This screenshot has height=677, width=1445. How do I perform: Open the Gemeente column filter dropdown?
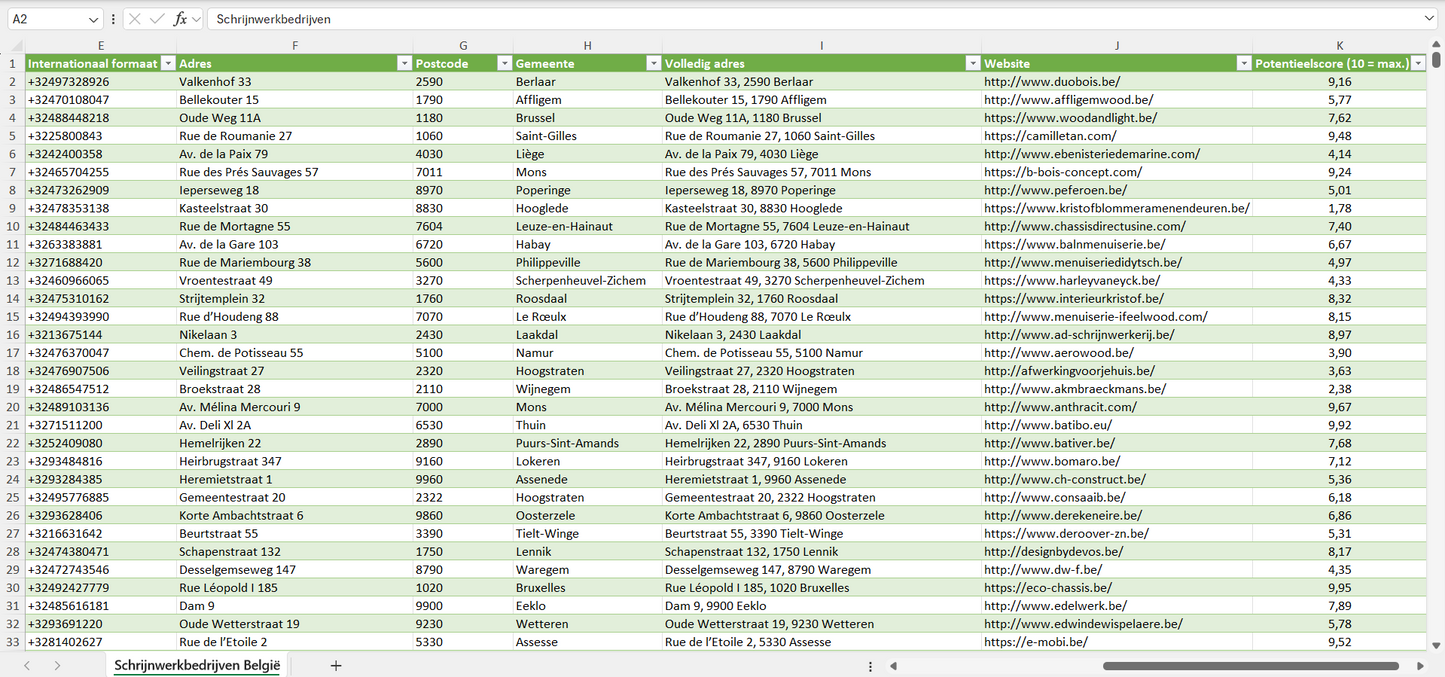653,63
